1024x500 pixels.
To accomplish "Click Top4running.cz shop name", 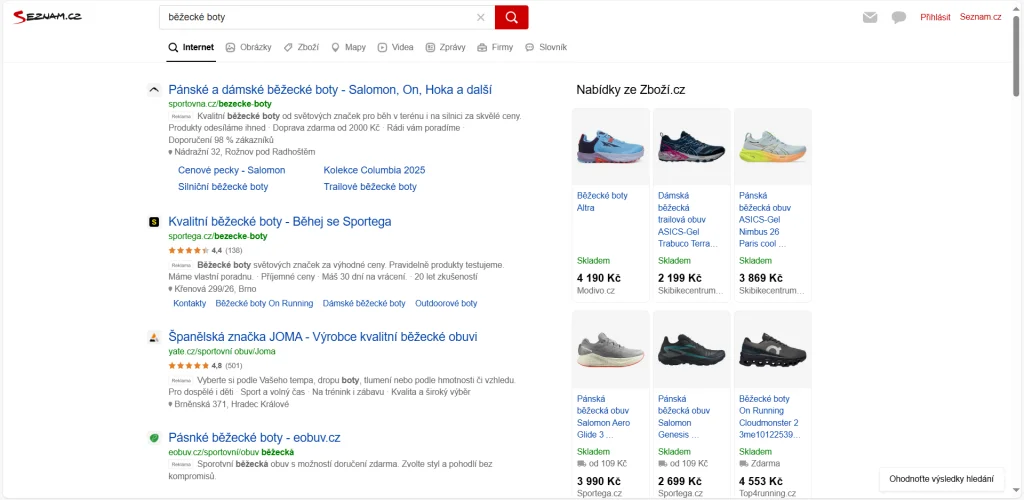I will 767,493.
